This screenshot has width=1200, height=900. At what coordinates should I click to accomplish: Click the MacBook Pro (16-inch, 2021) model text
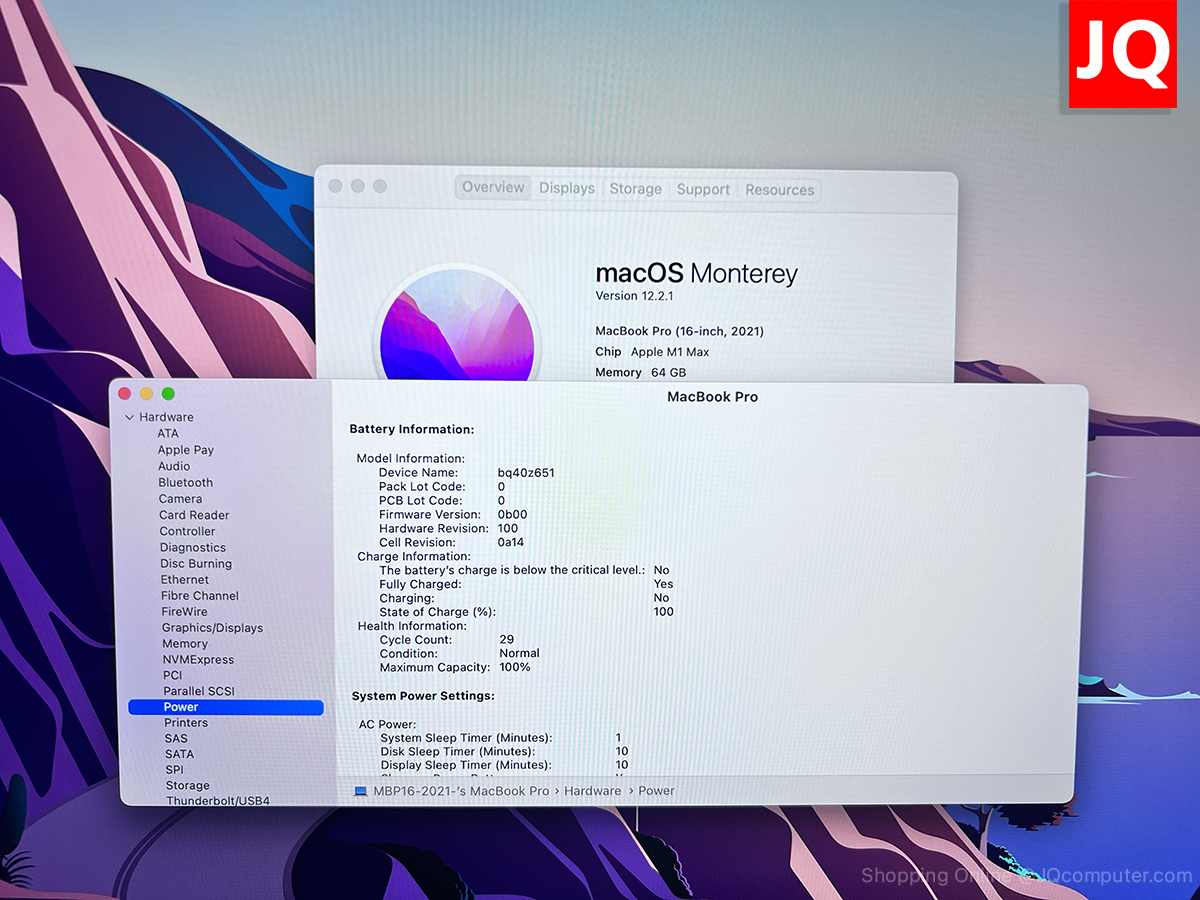[x=680, y=331]
